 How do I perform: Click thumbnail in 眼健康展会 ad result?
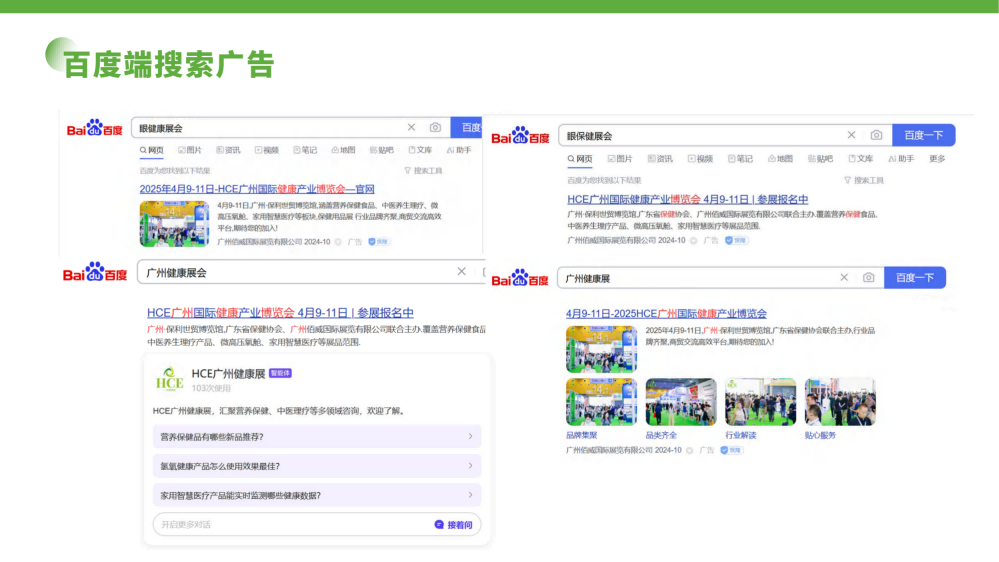click(175, 224)
